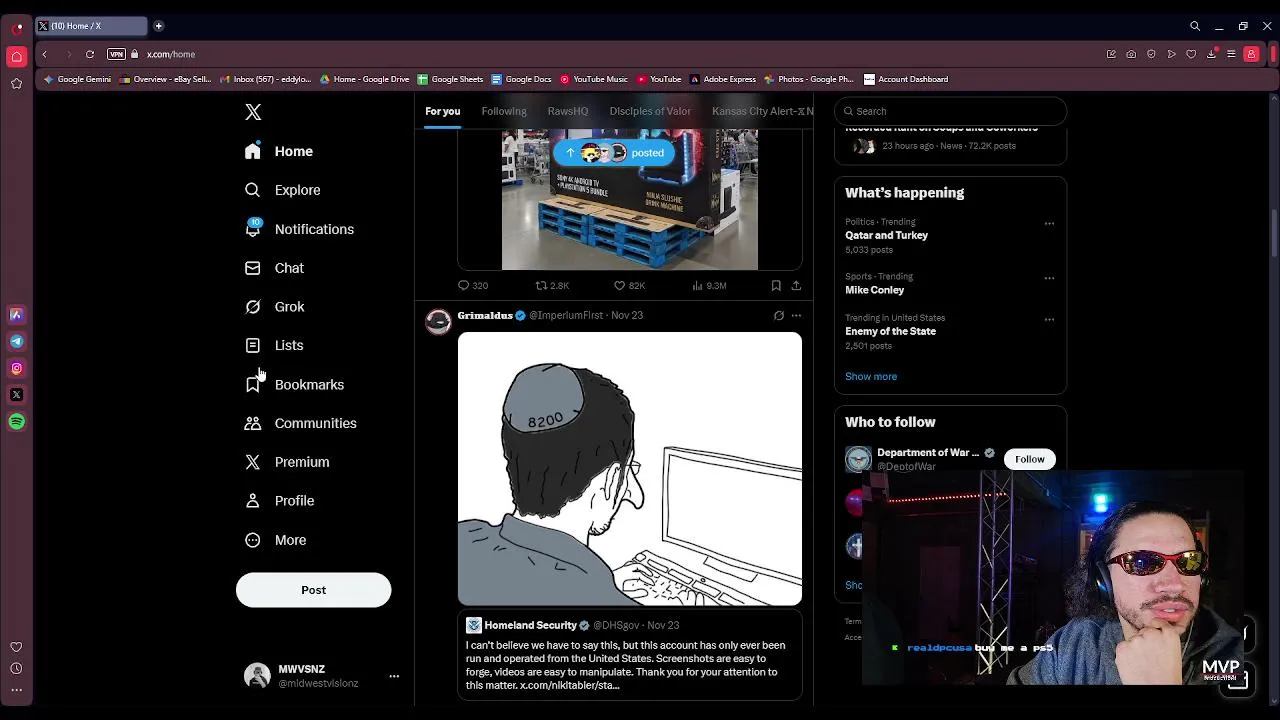Screen dimensions: 1280x720
Task: Open options for Enemy of the State trend
Action: (x=1049, y=319)
